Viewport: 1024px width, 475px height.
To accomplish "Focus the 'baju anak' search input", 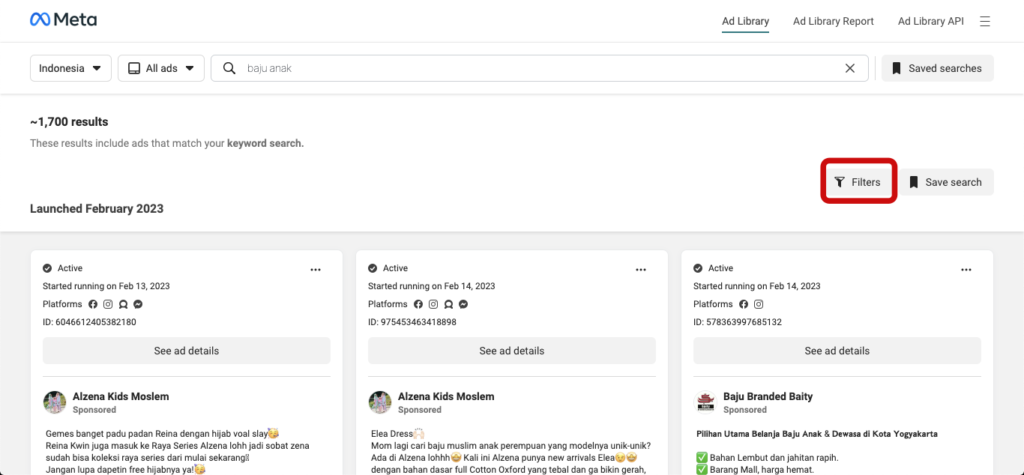I will [x=539, y=68].
